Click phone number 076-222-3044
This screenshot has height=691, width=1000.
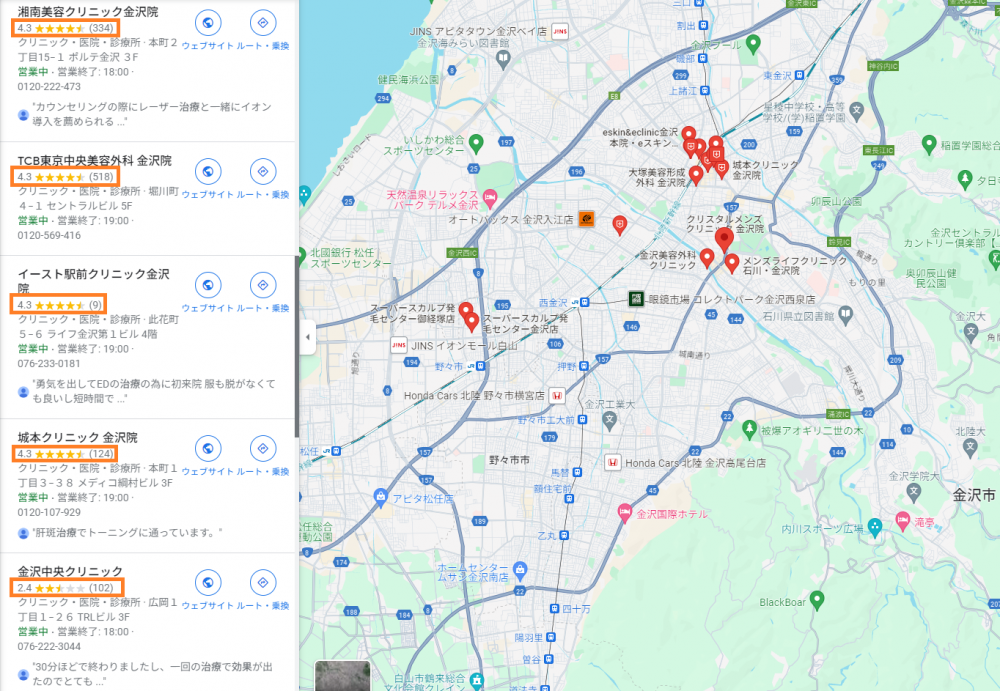click(49, 646)
